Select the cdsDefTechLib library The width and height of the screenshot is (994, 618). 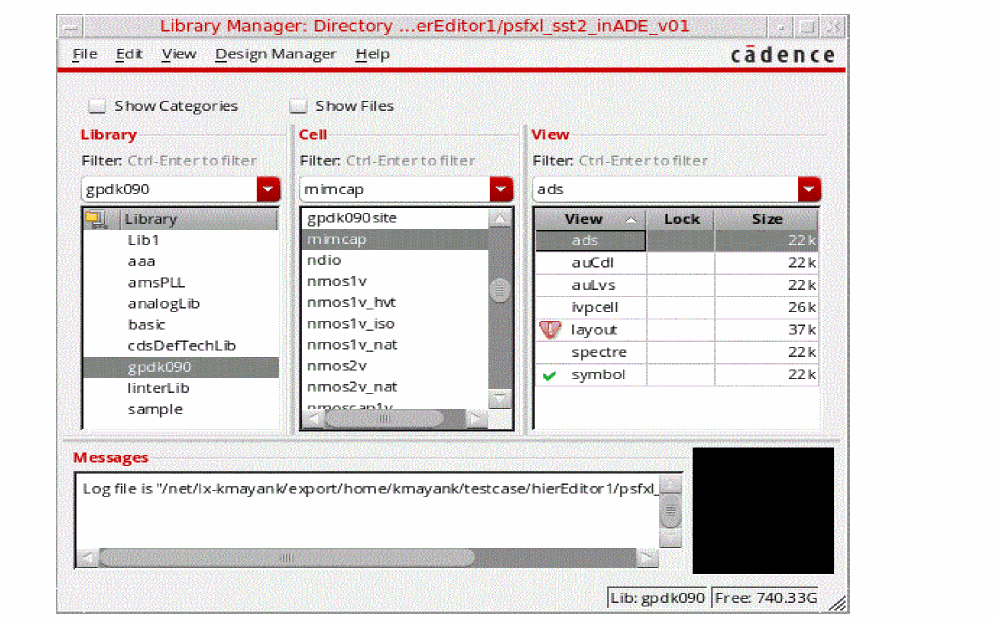tap(181, 346)
